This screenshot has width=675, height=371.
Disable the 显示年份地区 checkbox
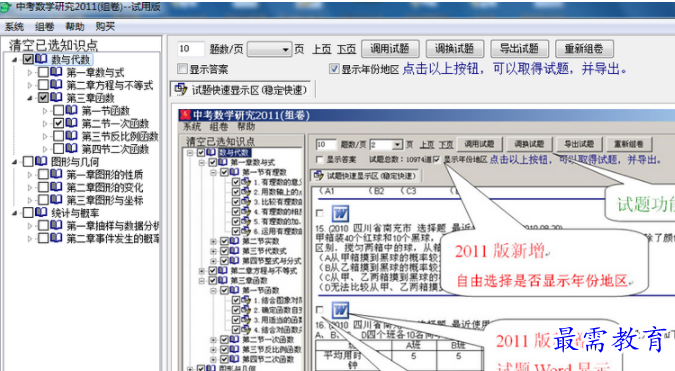[334, 69]
